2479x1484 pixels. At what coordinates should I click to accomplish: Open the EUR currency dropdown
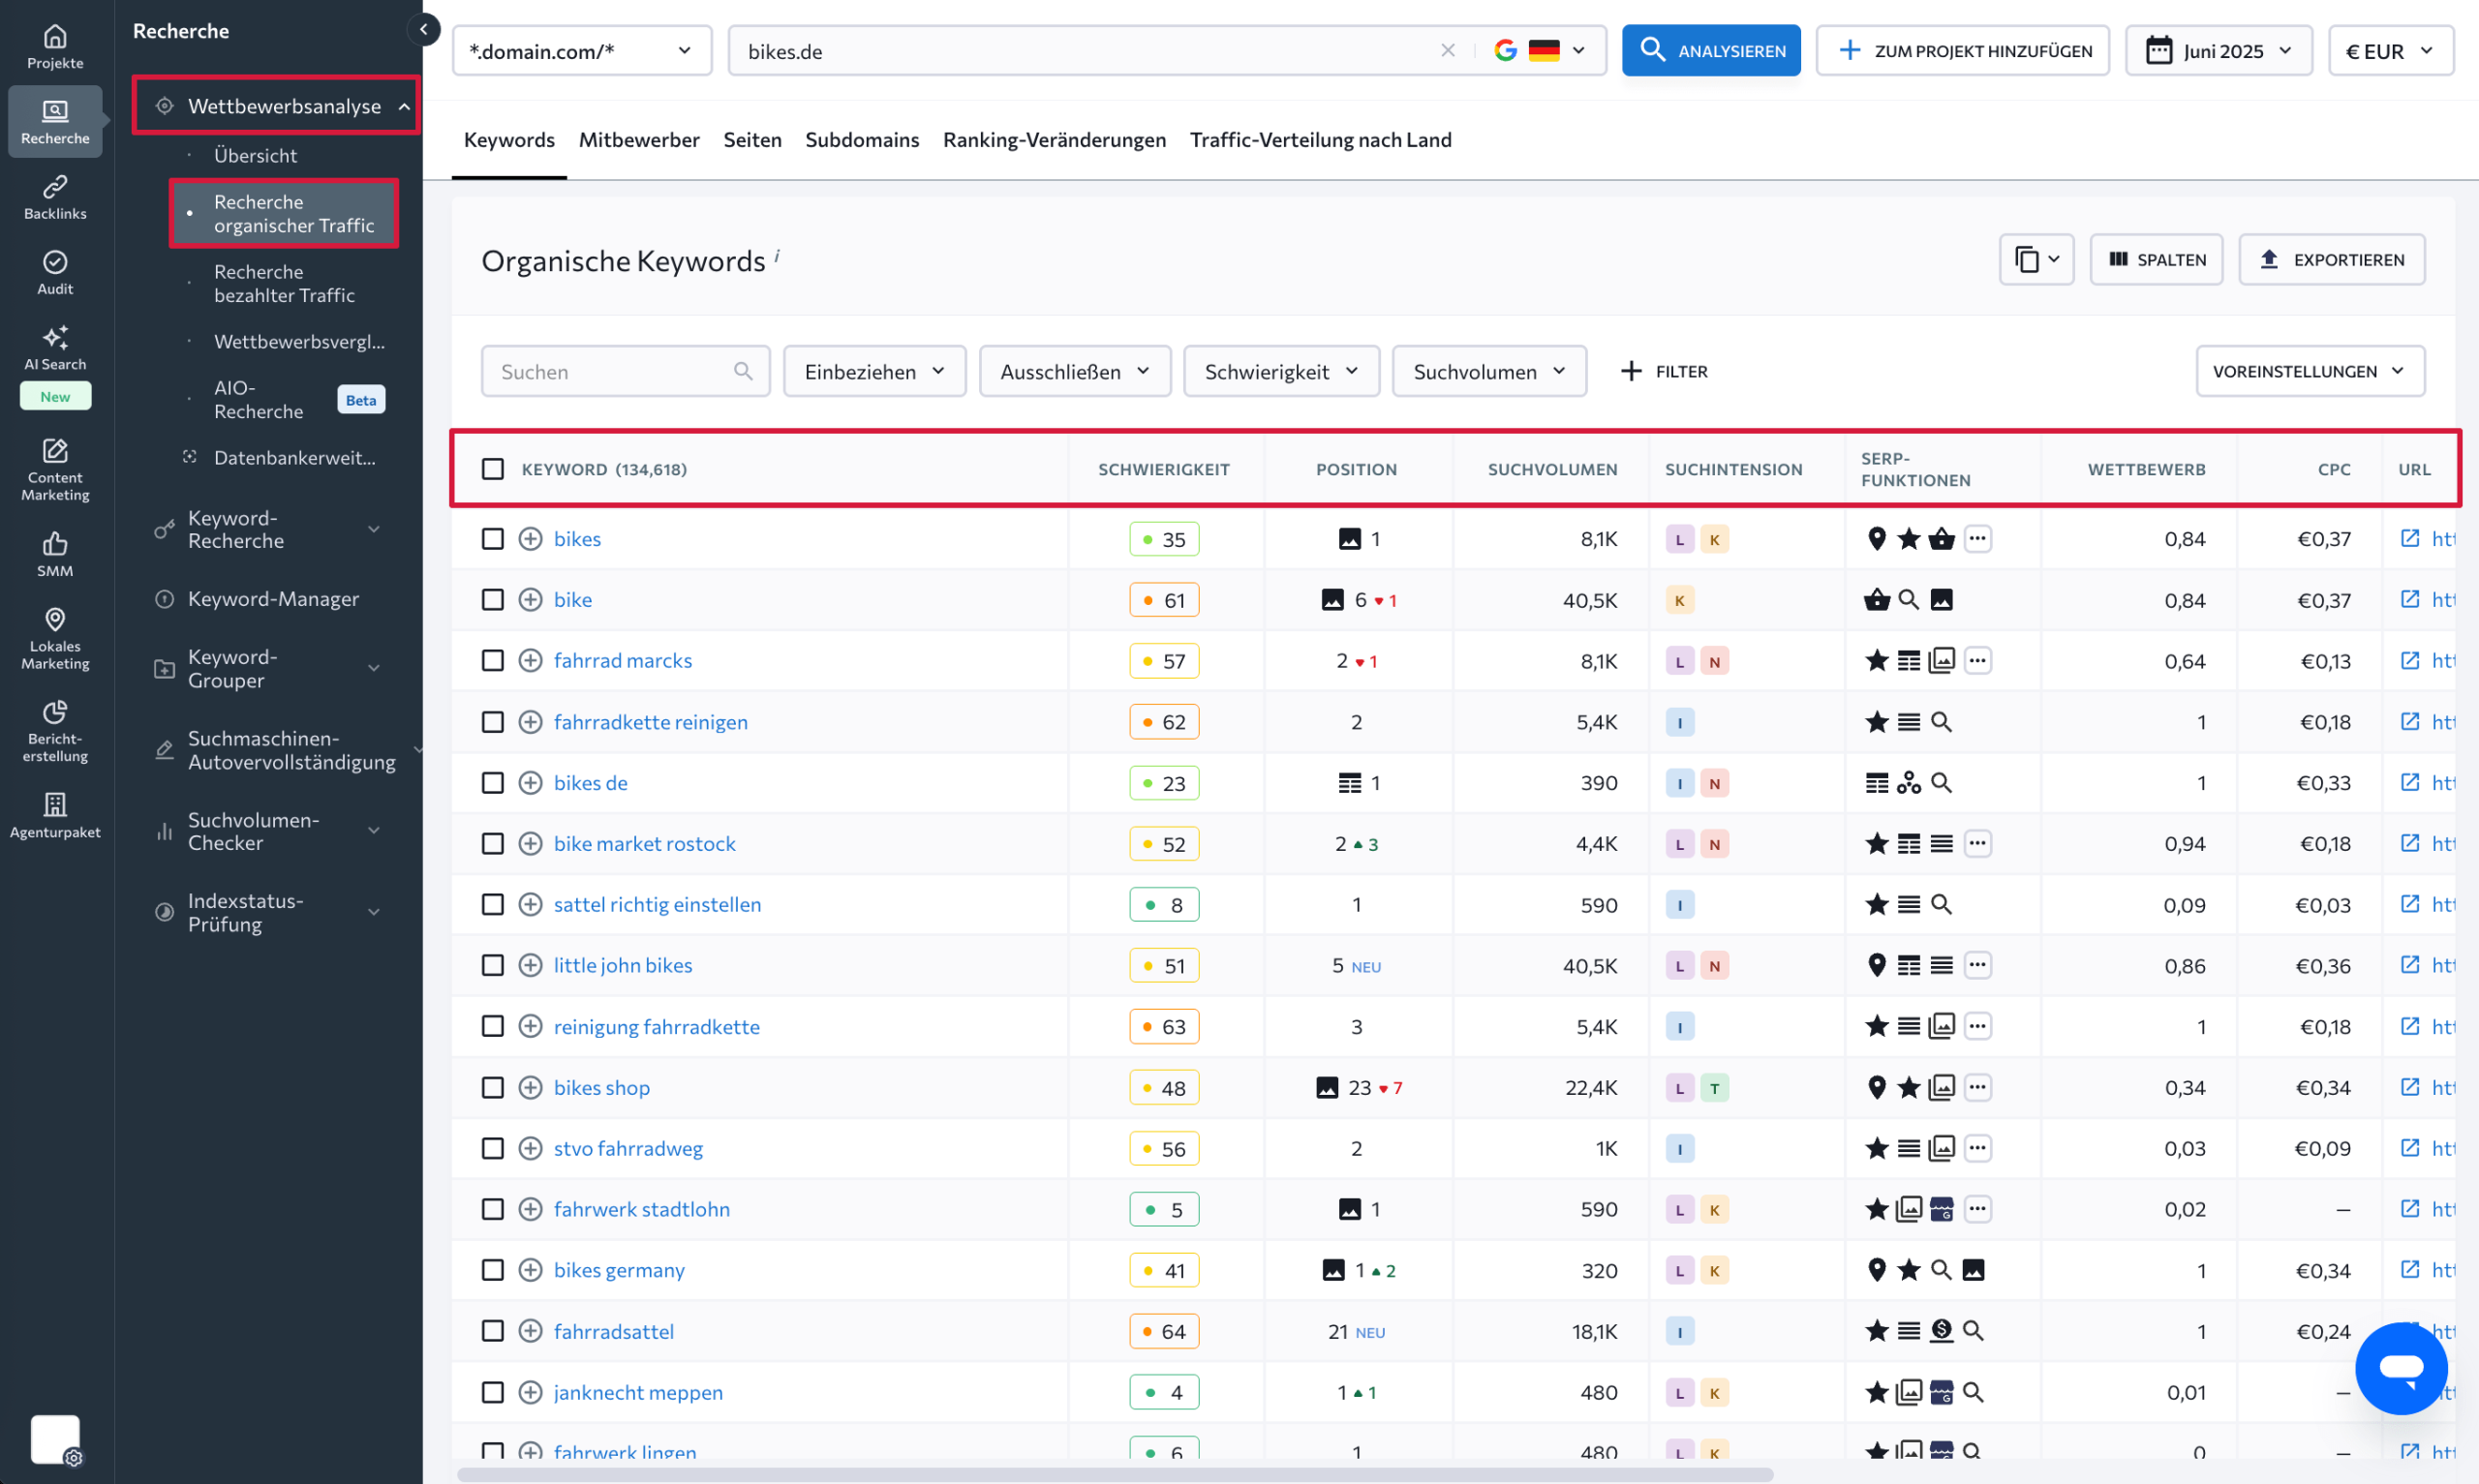tap(2390, 50)
